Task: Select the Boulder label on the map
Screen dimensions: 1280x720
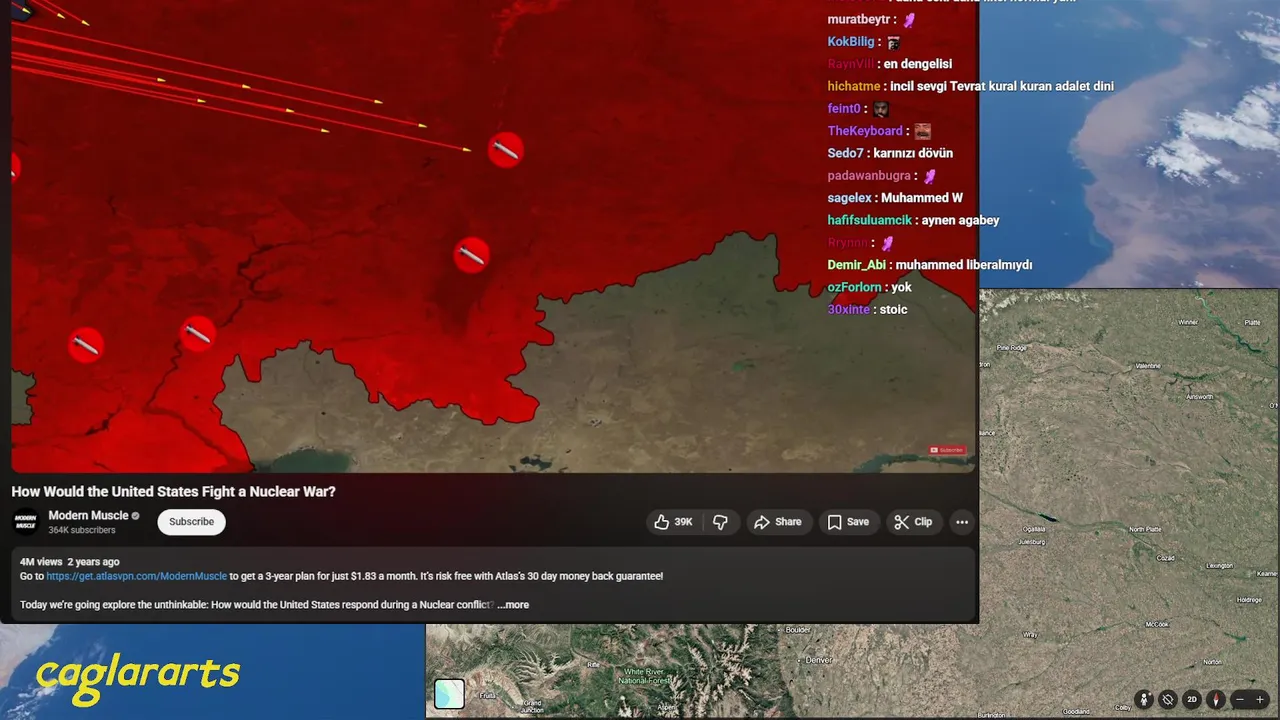Action: point(797,630)
